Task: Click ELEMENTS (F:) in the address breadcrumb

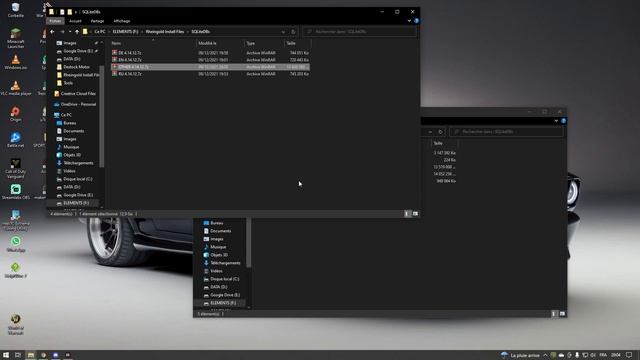Action: [125, 31]
